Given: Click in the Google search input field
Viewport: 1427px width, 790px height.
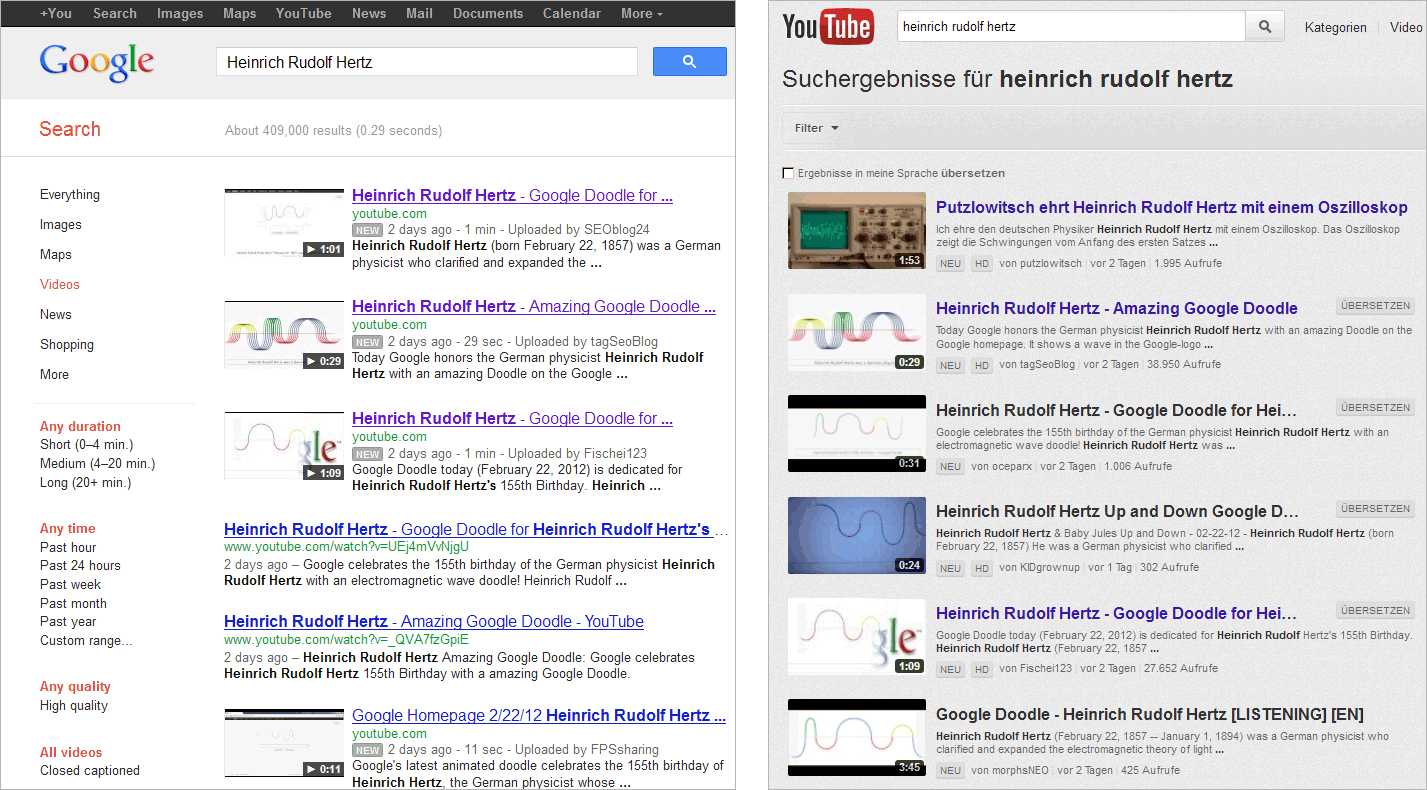Looking at the screenshot, I should (427, 62).
